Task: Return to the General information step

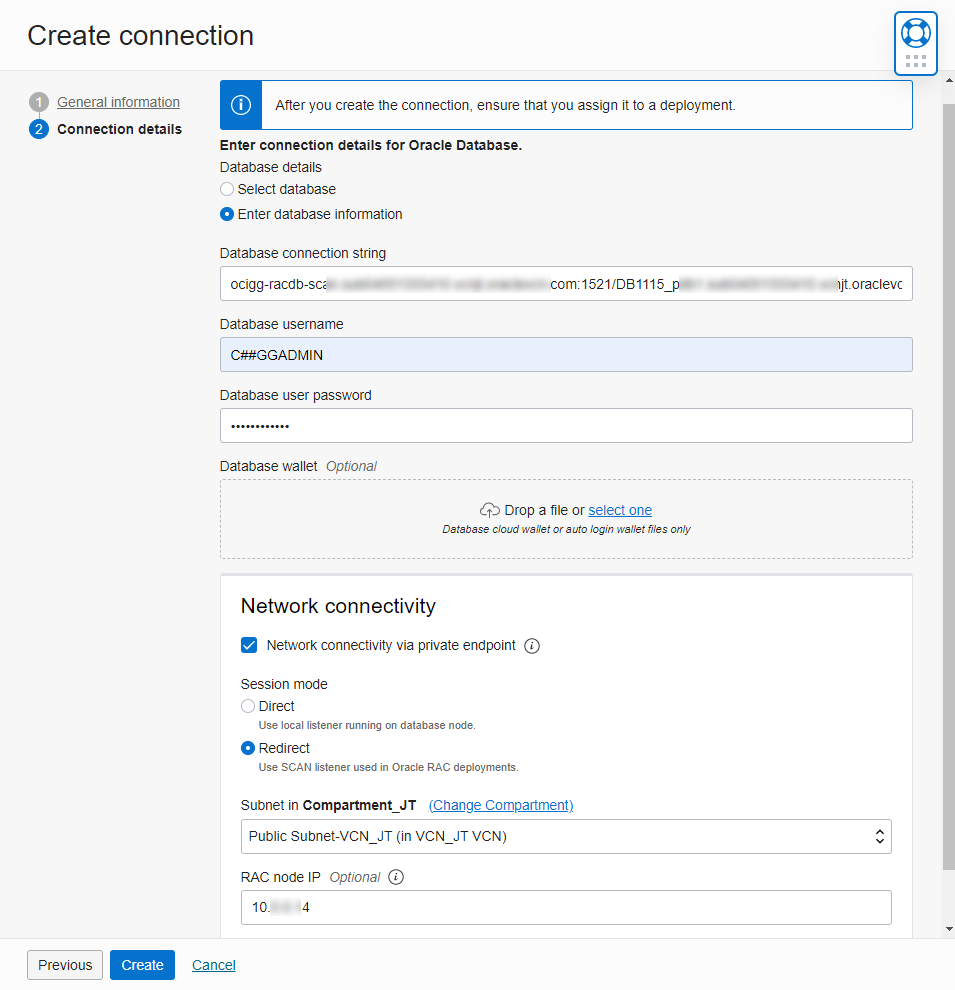Action: click(117, 101)
